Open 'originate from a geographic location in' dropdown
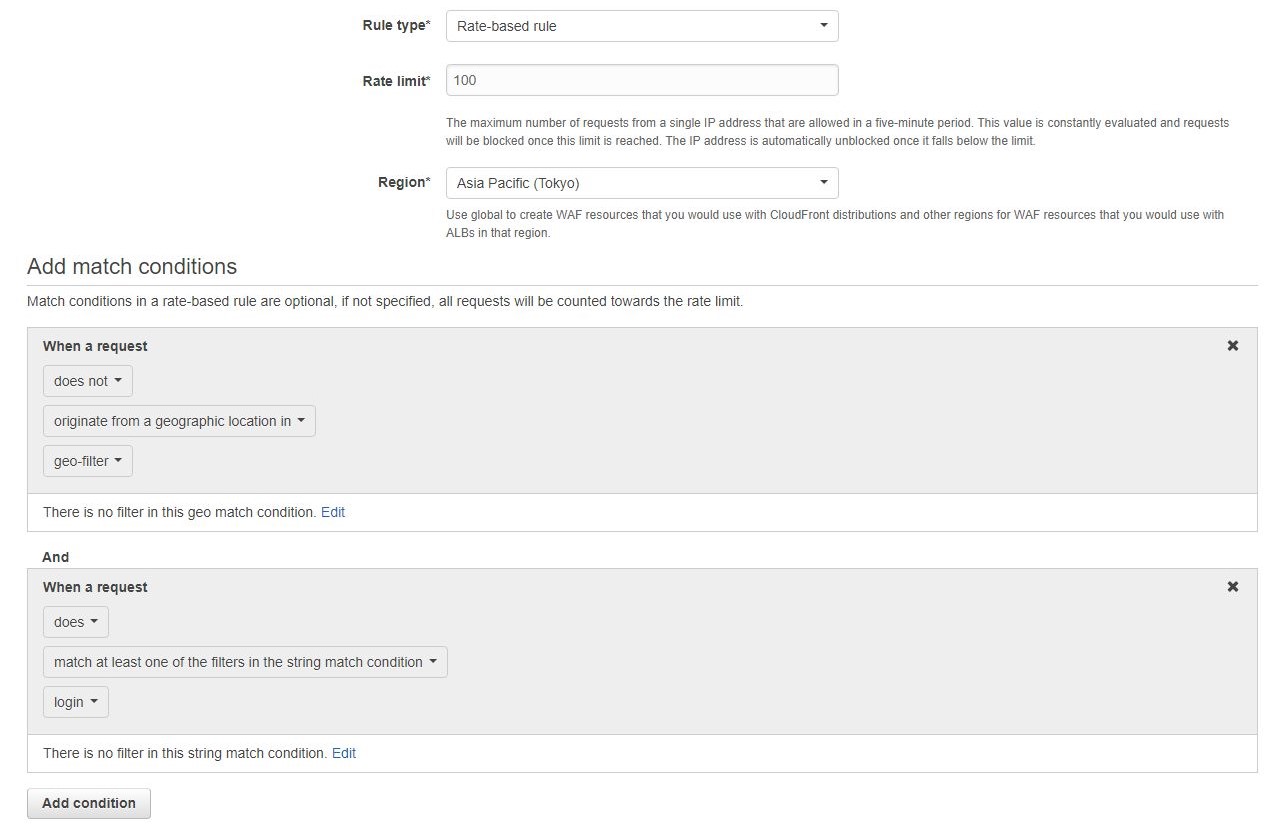Image resolution: width=1280 pixels, height=830 pixels. pyautogui.click(x=179, y=421)
